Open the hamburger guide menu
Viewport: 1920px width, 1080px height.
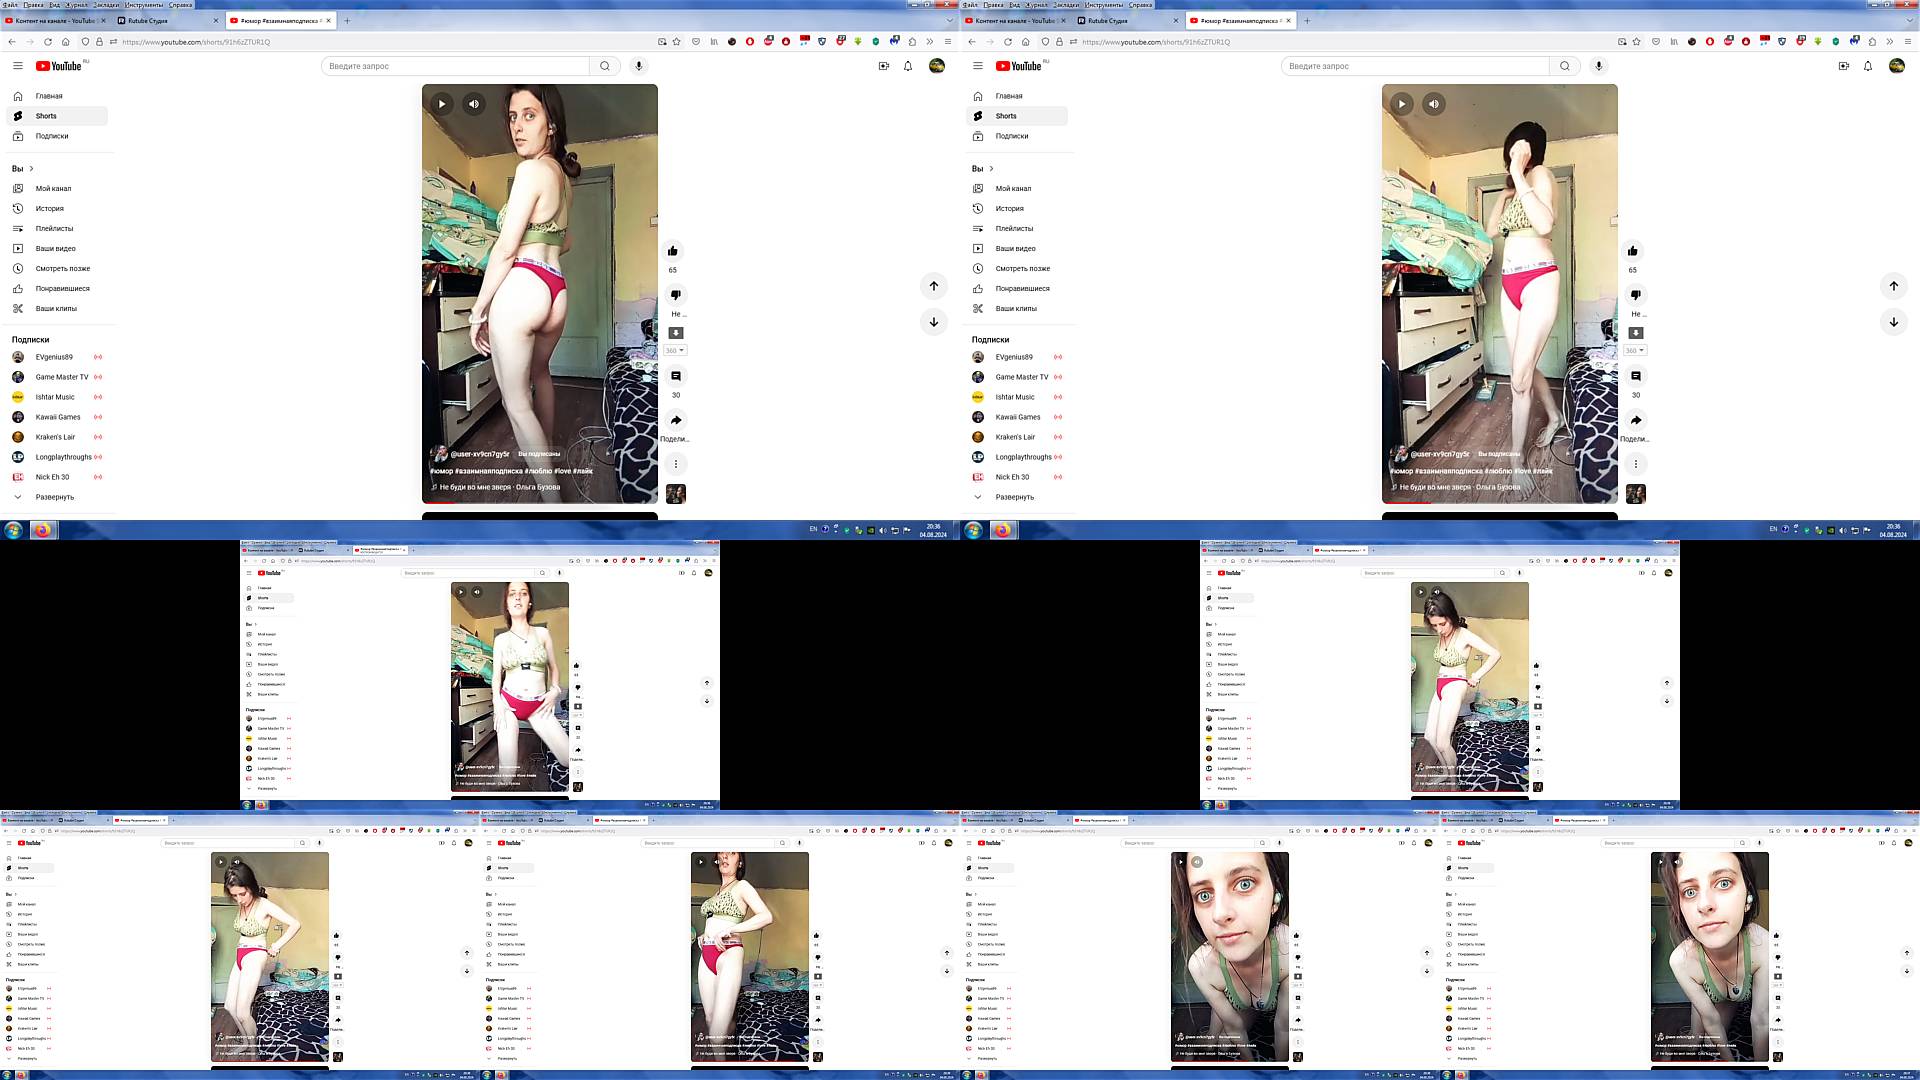coord(17,66)
